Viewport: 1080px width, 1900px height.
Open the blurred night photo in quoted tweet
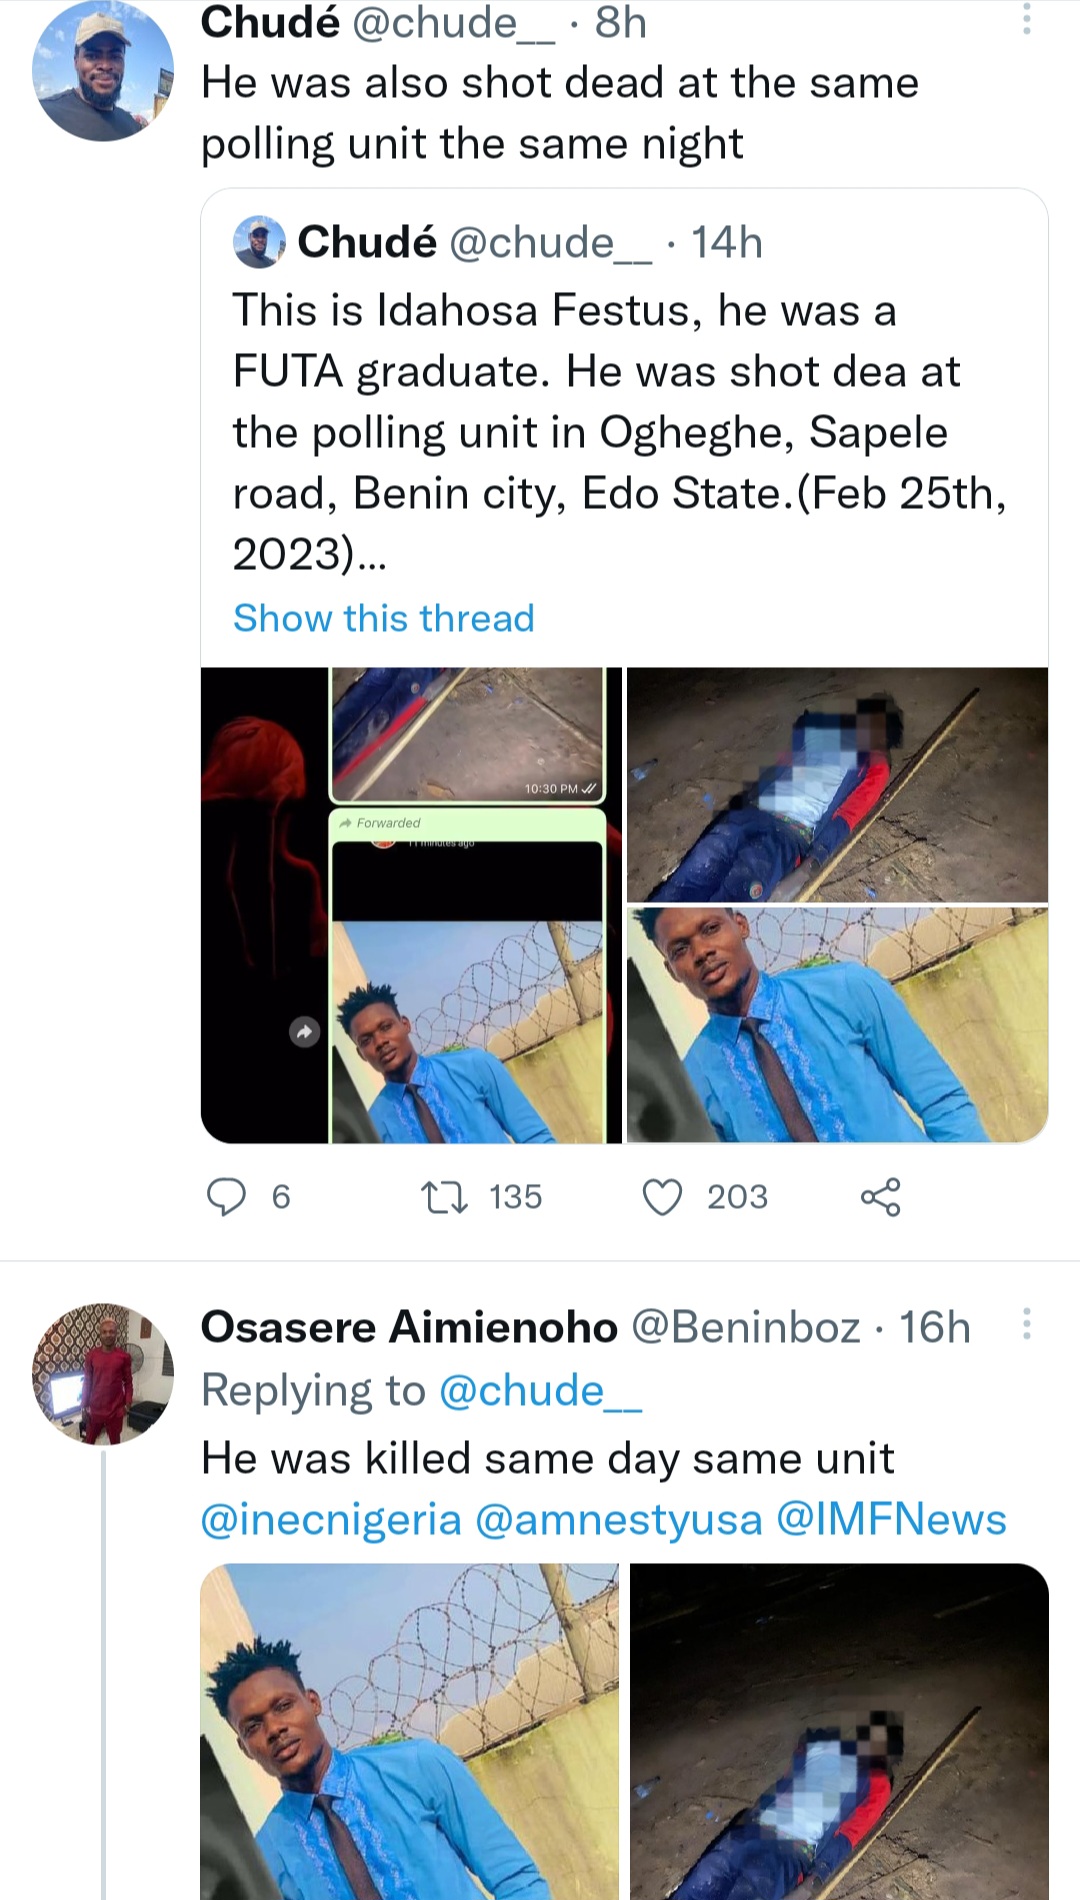(837, 785)
